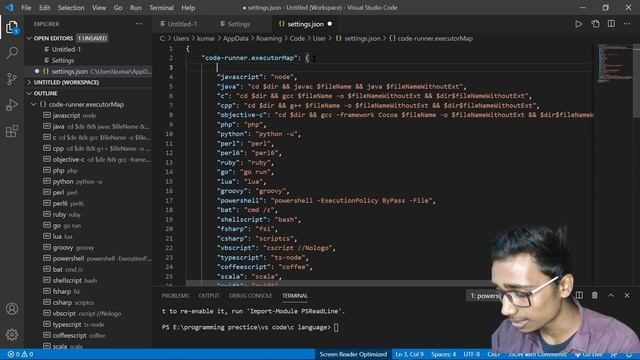Open the Search view in activity bar
The height and width of the screenshot is (360, 640).
click(x=12, y=53)
